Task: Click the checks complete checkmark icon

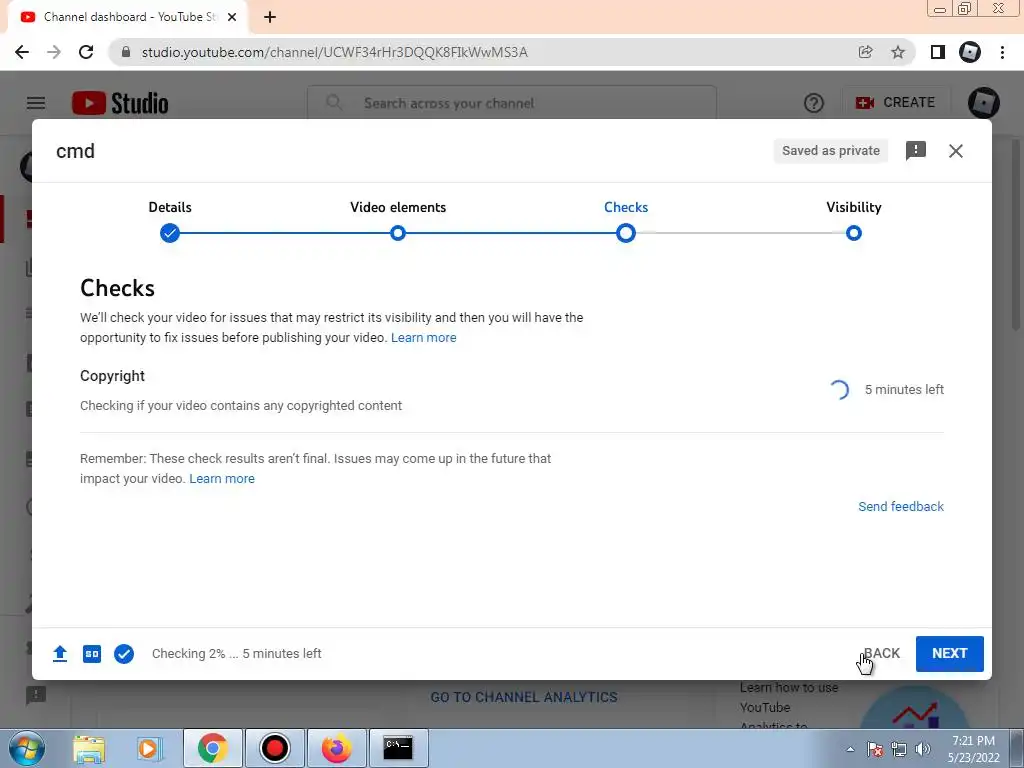Action: pyautogui.click(x=124, y=654)
